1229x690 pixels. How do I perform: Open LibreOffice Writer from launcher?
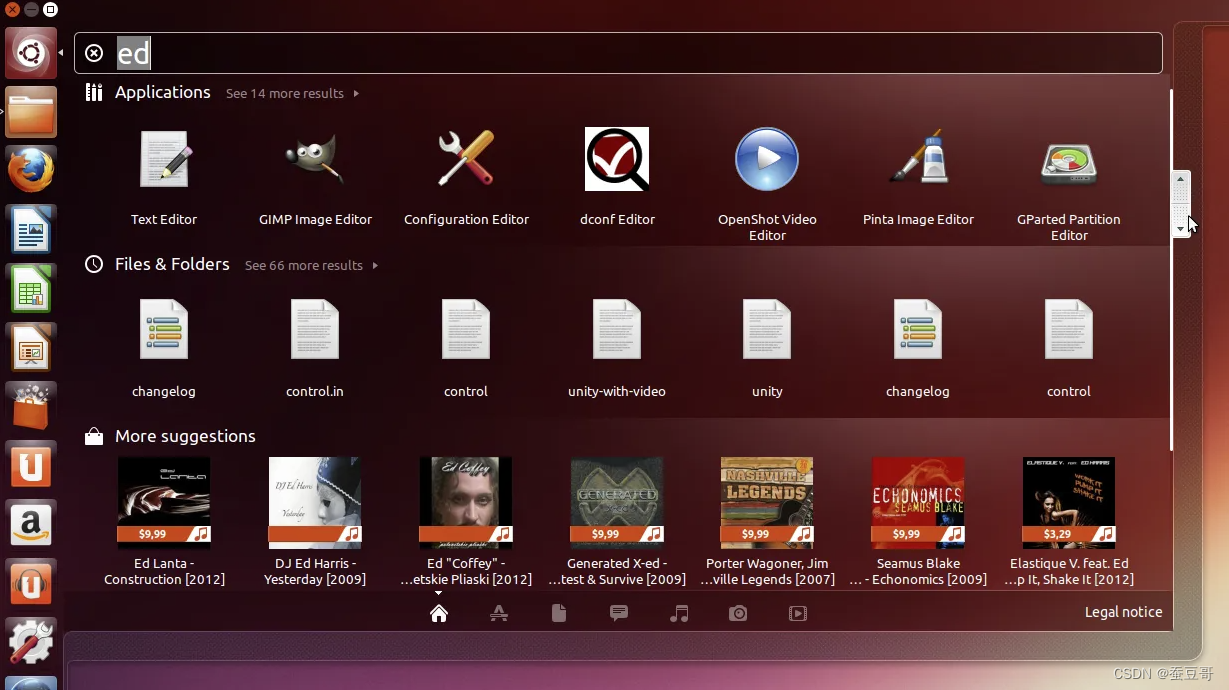coord(31,230)
